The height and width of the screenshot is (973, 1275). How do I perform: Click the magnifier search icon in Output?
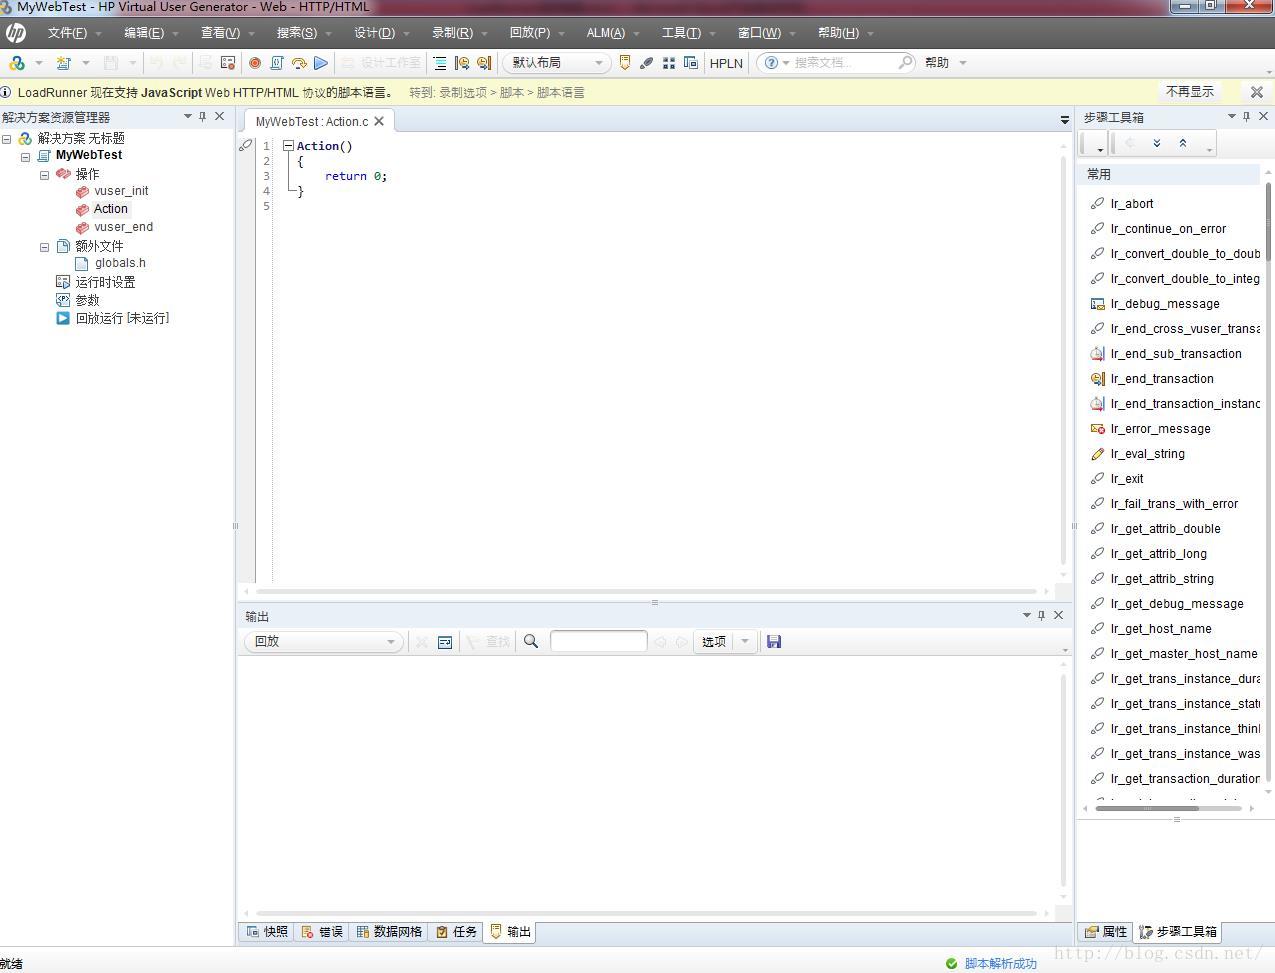[x=531, y=641]
